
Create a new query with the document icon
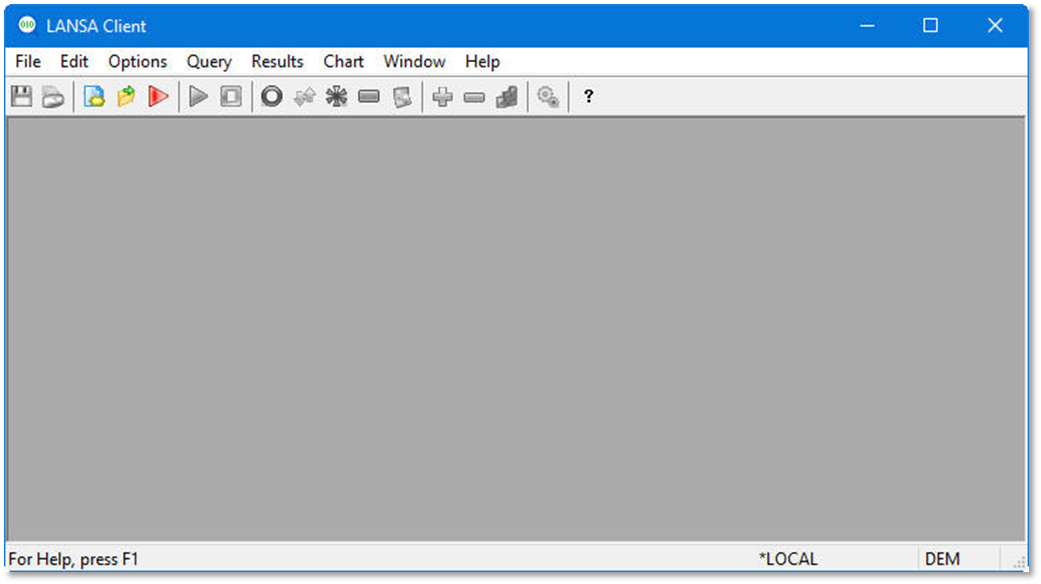point(94,97)
